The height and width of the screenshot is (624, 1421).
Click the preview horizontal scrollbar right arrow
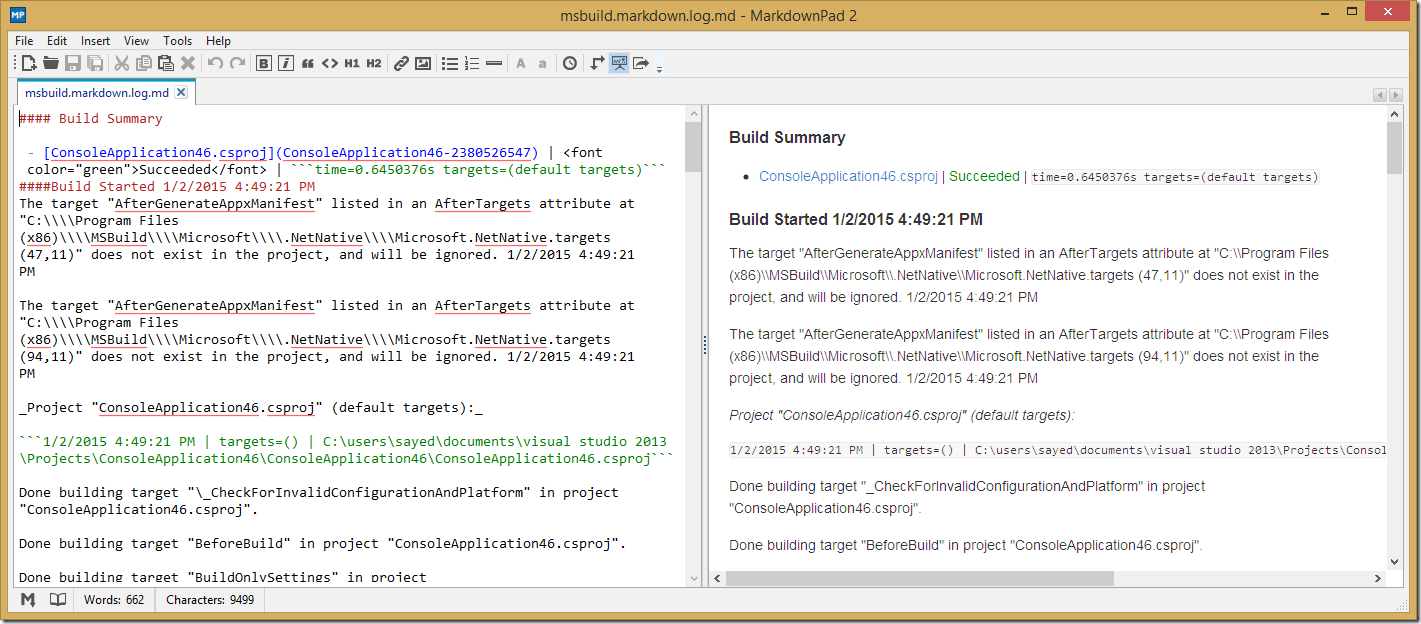(1378, 578)
